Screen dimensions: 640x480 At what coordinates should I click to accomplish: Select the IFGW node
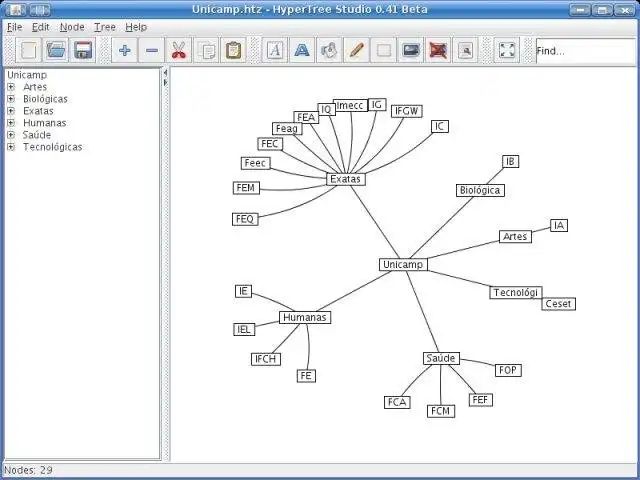(407, 111)
